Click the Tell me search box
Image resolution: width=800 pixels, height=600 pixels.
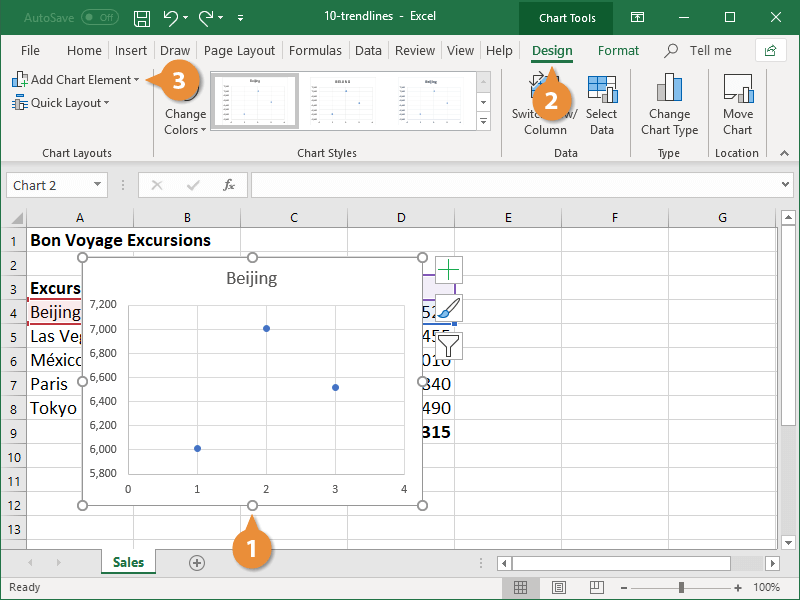coord(710,50)
